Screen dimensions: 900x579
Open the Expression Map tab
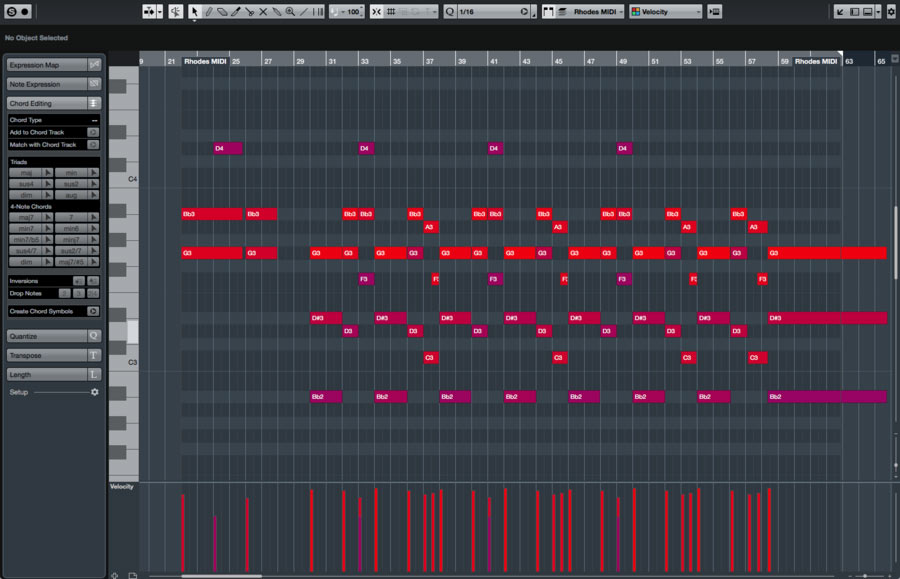(47, 65)
